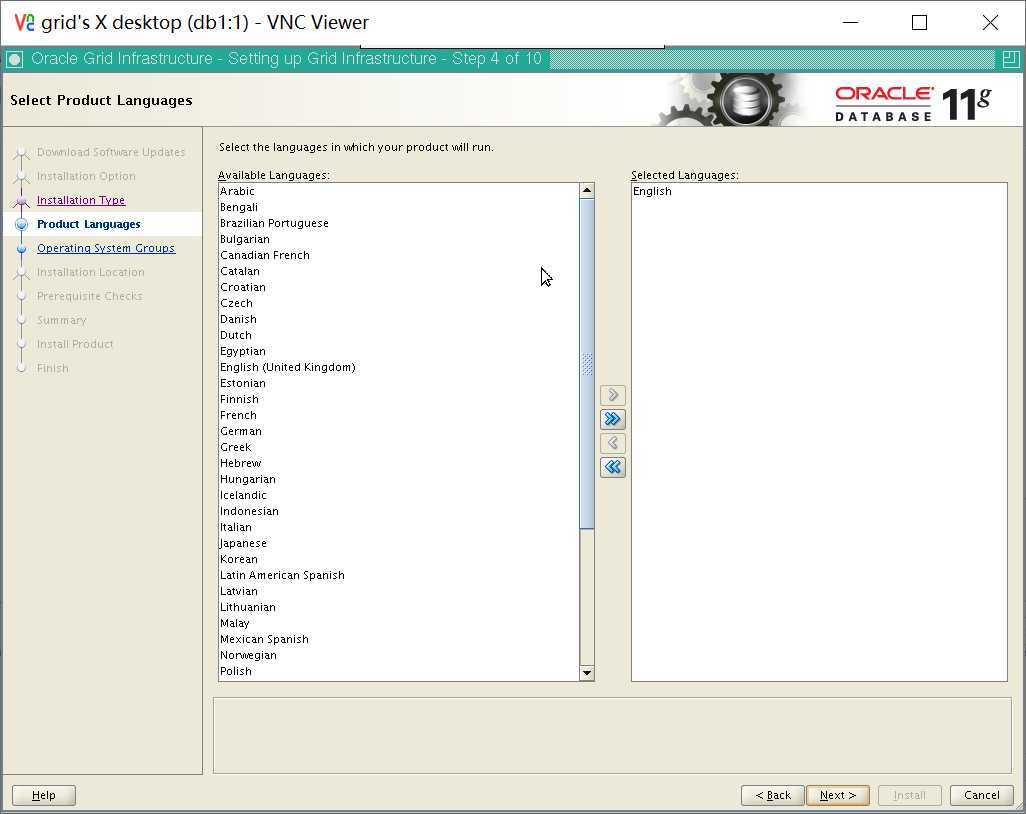Click the Finish step
The height and width of the screenshot is (814, 1026).
click(52, 368)
